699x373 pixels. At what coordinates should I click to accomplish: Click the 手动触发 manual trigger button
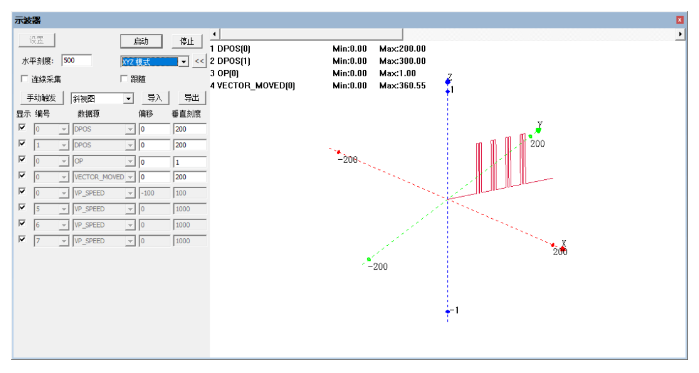click(x=41, y=98)
